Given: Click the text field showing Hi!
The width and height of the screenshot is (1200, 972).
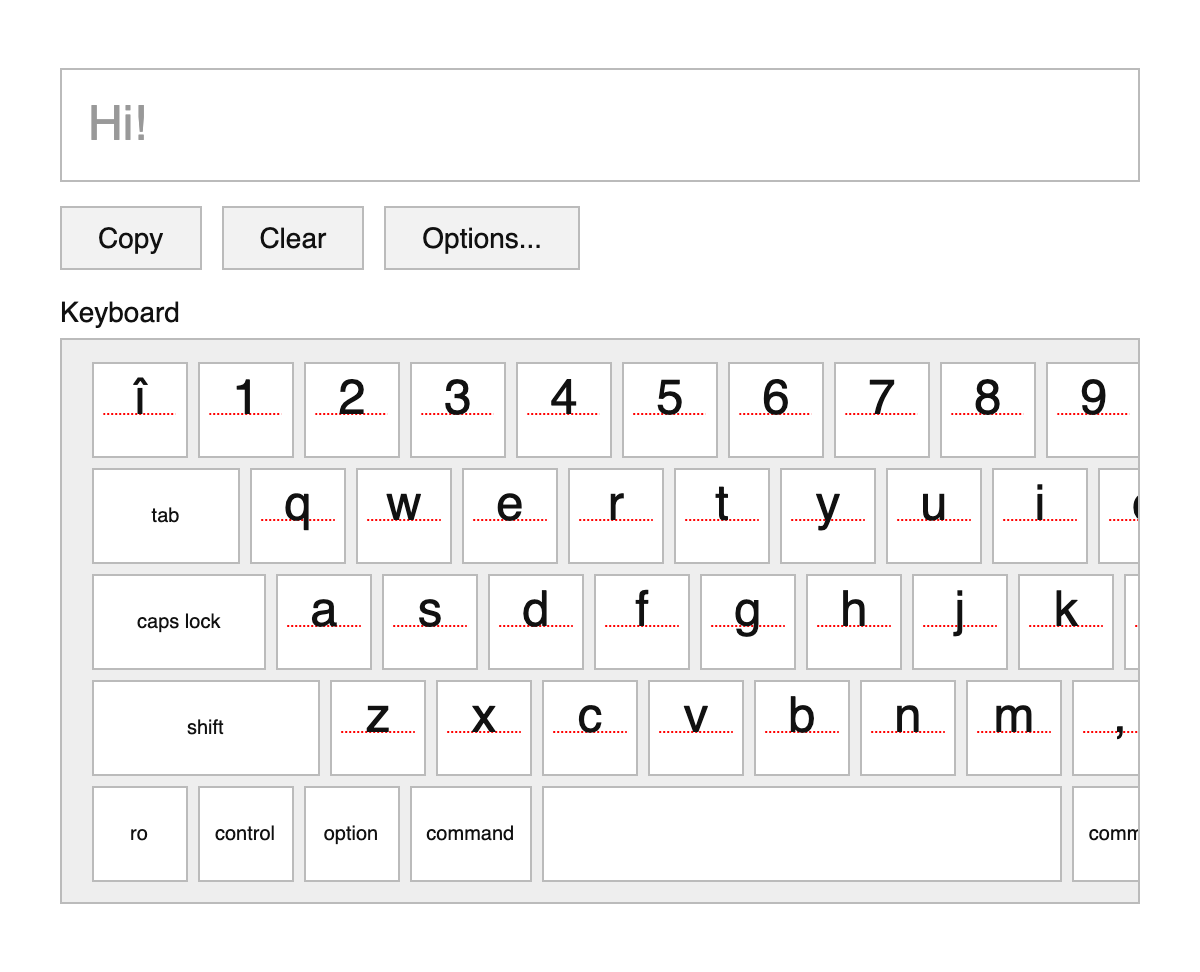Looking at the screenshot, I should (599, 125).
